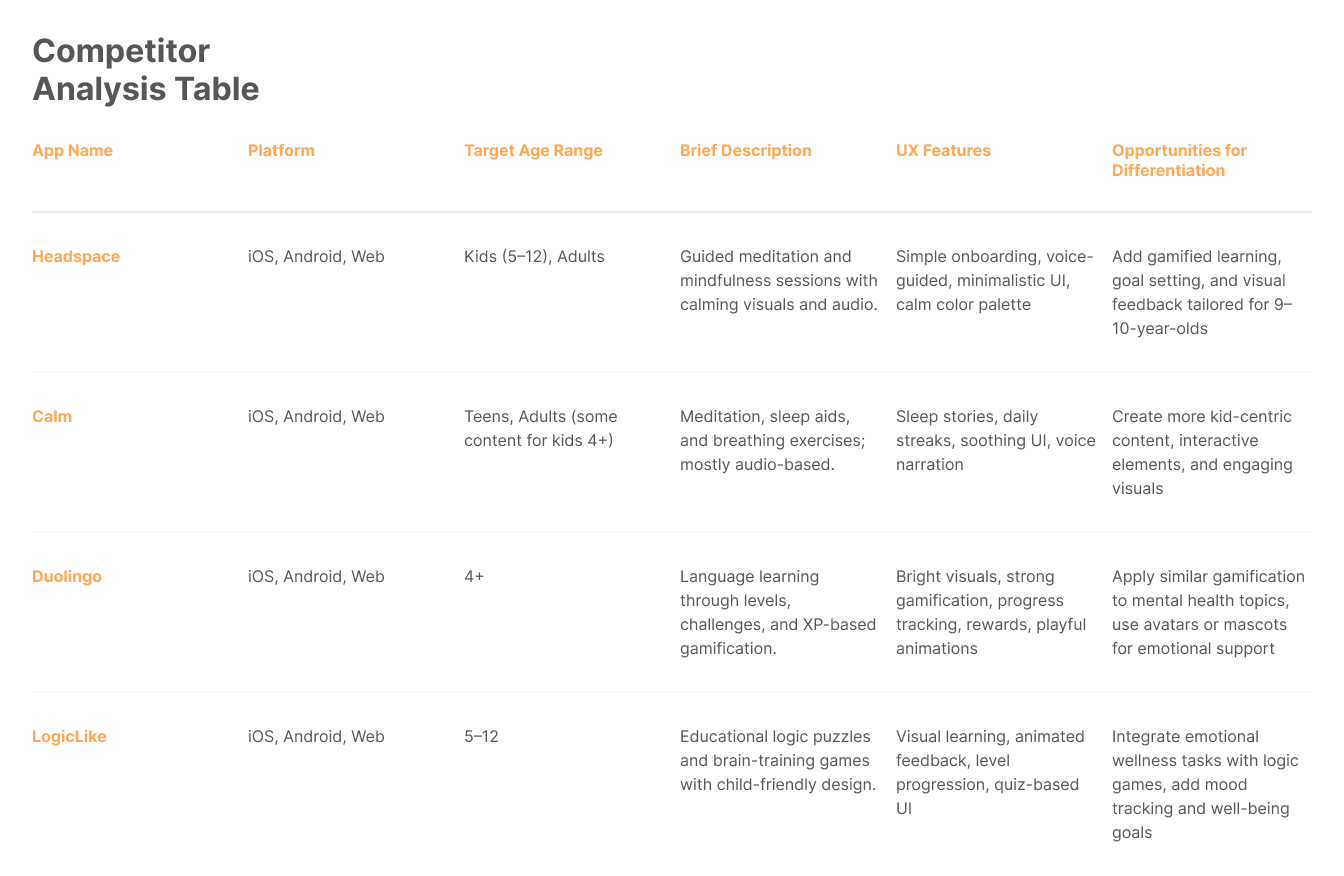Click the Headspace app name
1344x876 pixels.
(76, 257)
